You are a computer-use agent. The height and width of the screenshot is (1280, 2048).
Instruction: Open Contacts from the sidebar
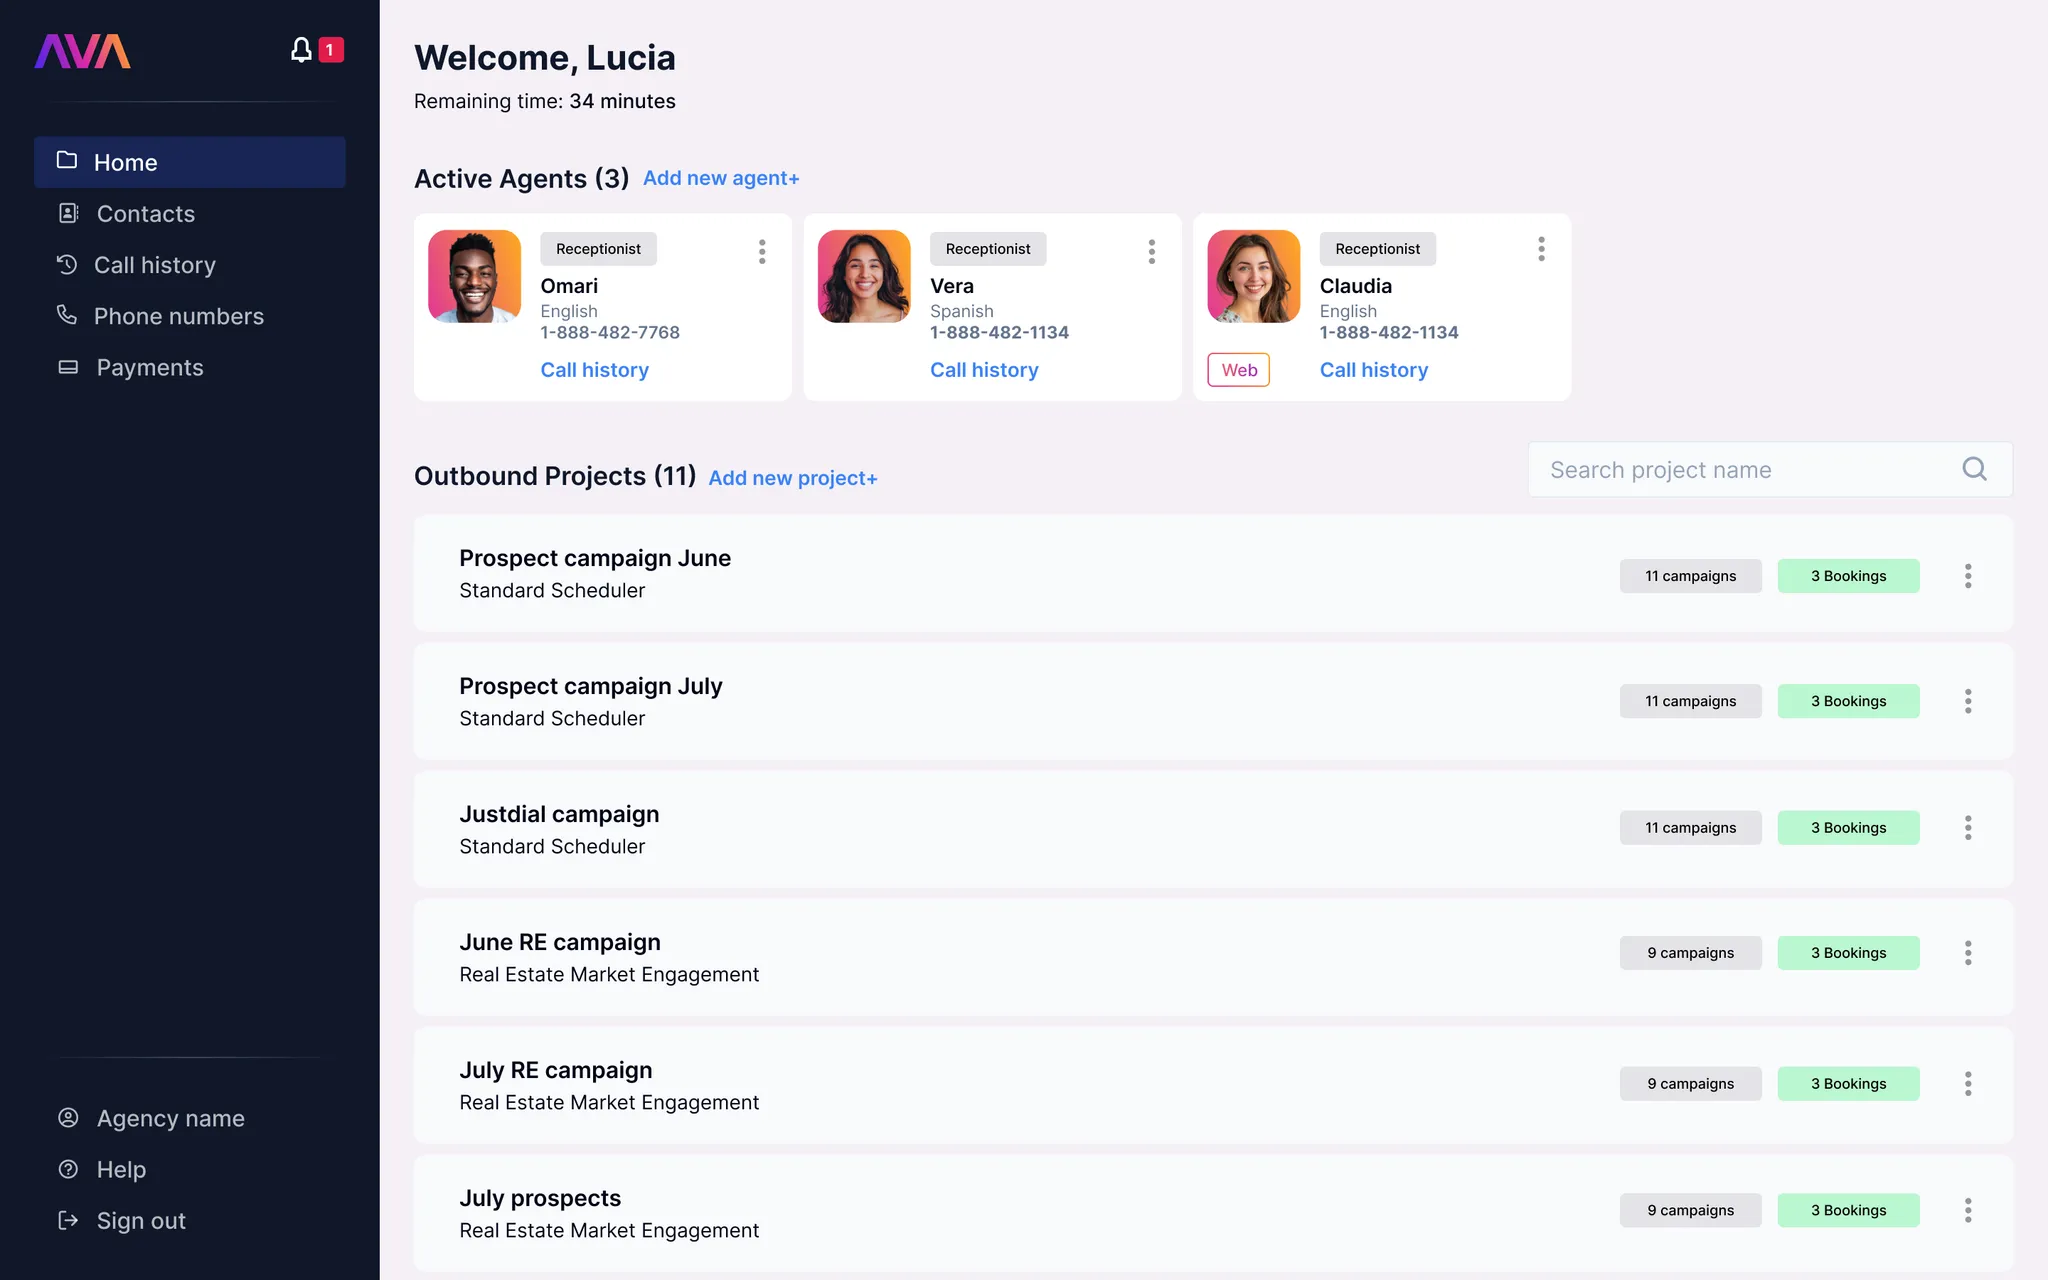point(146,214)
